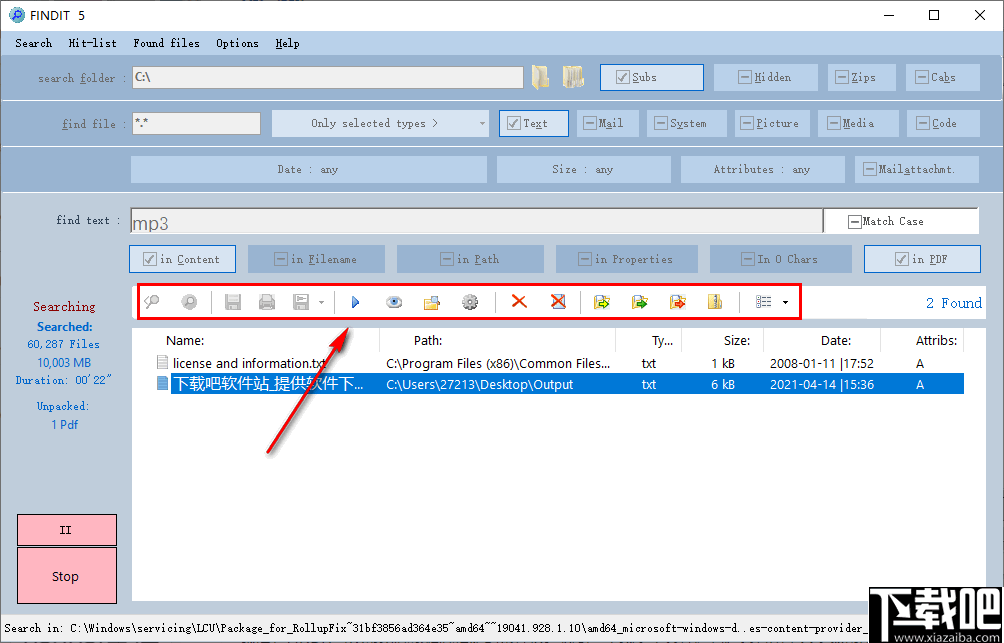The width and height of the screenshot is (1004, 643).
Task: Click the folder icon with green arrow
Action: pyautogui.click(x=639, y=302)
